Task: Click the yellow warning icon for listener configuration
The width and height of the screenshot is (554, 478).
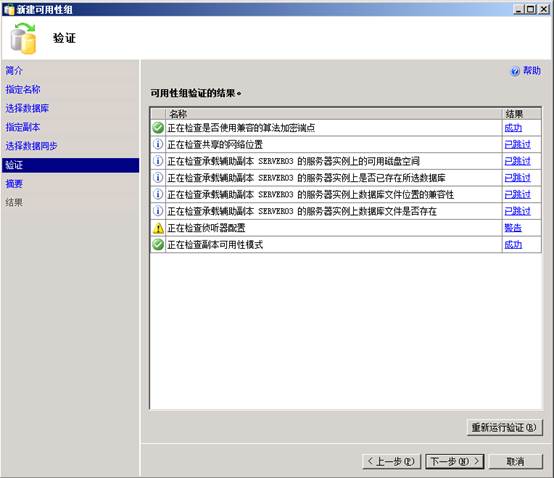Action: pyautogui.click(x=158, y=228)
